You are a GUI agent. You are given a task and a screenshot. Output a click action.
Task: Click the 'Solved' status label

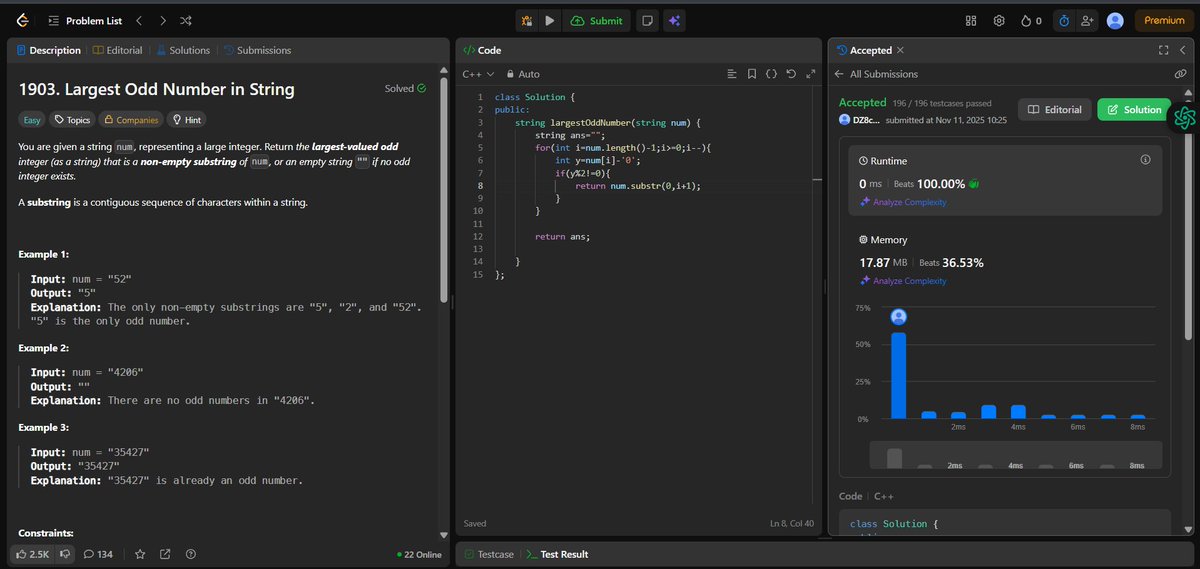406,88
